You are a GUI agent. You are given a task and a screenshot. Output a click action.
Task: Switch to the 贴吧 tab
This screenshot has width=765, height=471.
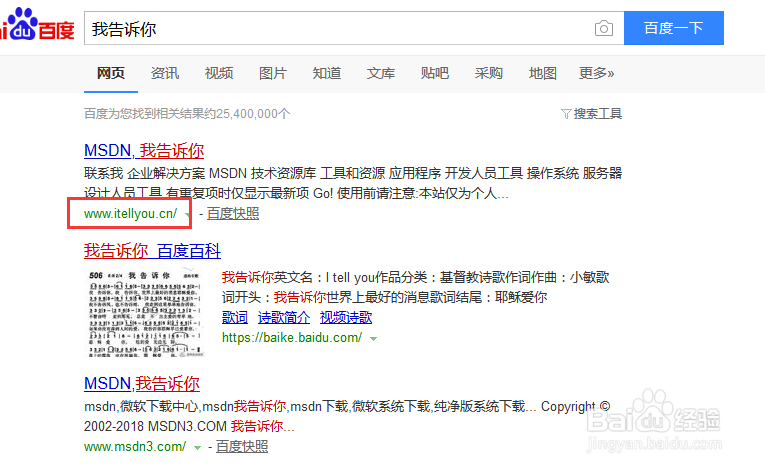pos(435,73)
